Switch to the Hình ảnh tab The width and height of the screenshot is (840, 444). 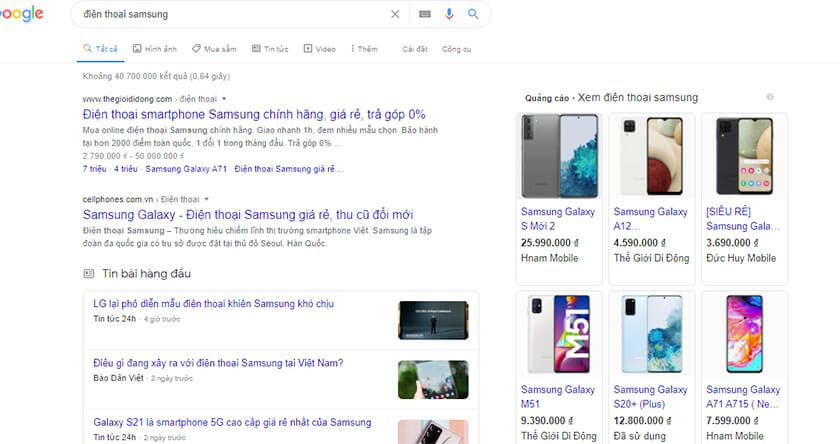tap(154, 49)
